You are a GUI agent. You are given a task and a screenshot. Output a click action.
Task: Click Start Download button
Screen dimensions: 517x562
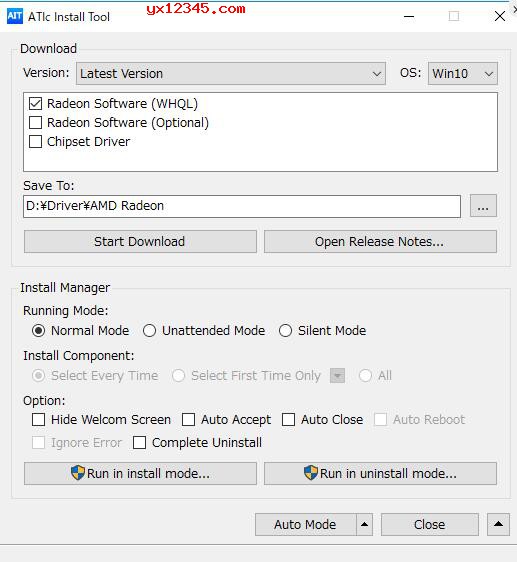140,242
